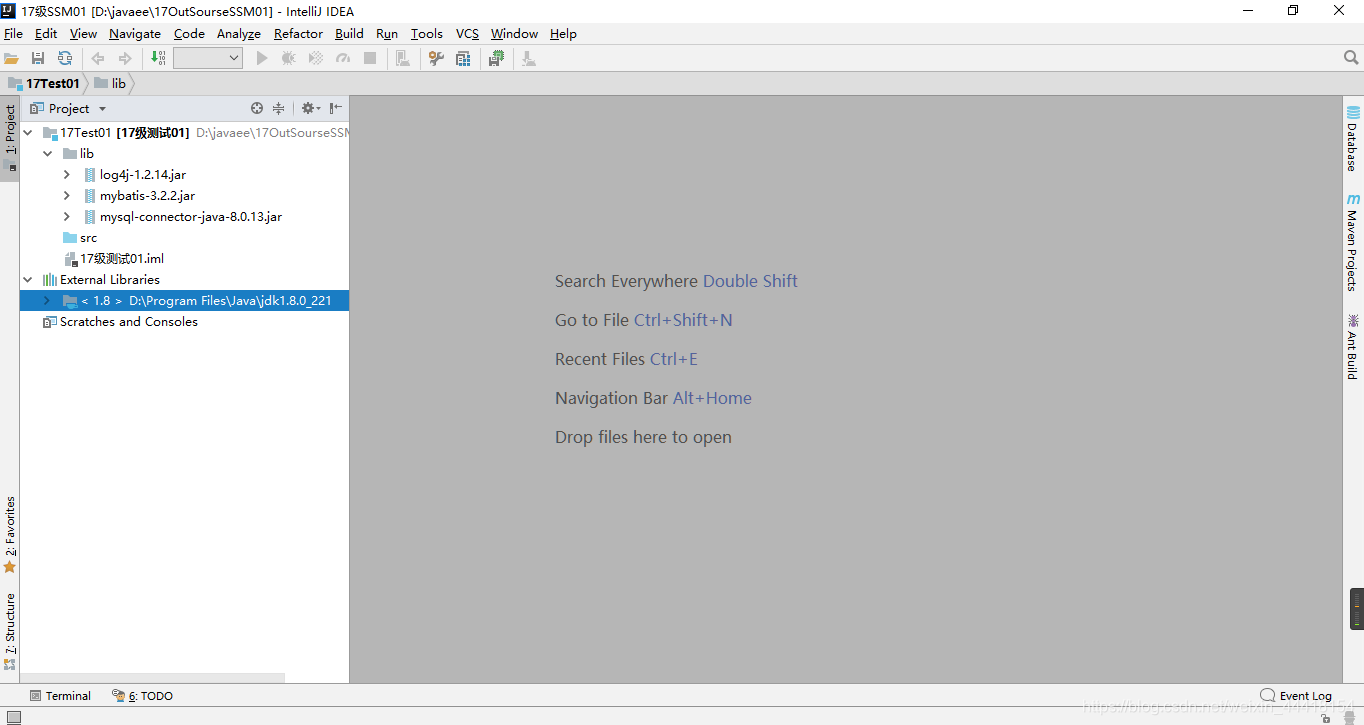Click the Collapse All icon in Project panel

point(279,108)
